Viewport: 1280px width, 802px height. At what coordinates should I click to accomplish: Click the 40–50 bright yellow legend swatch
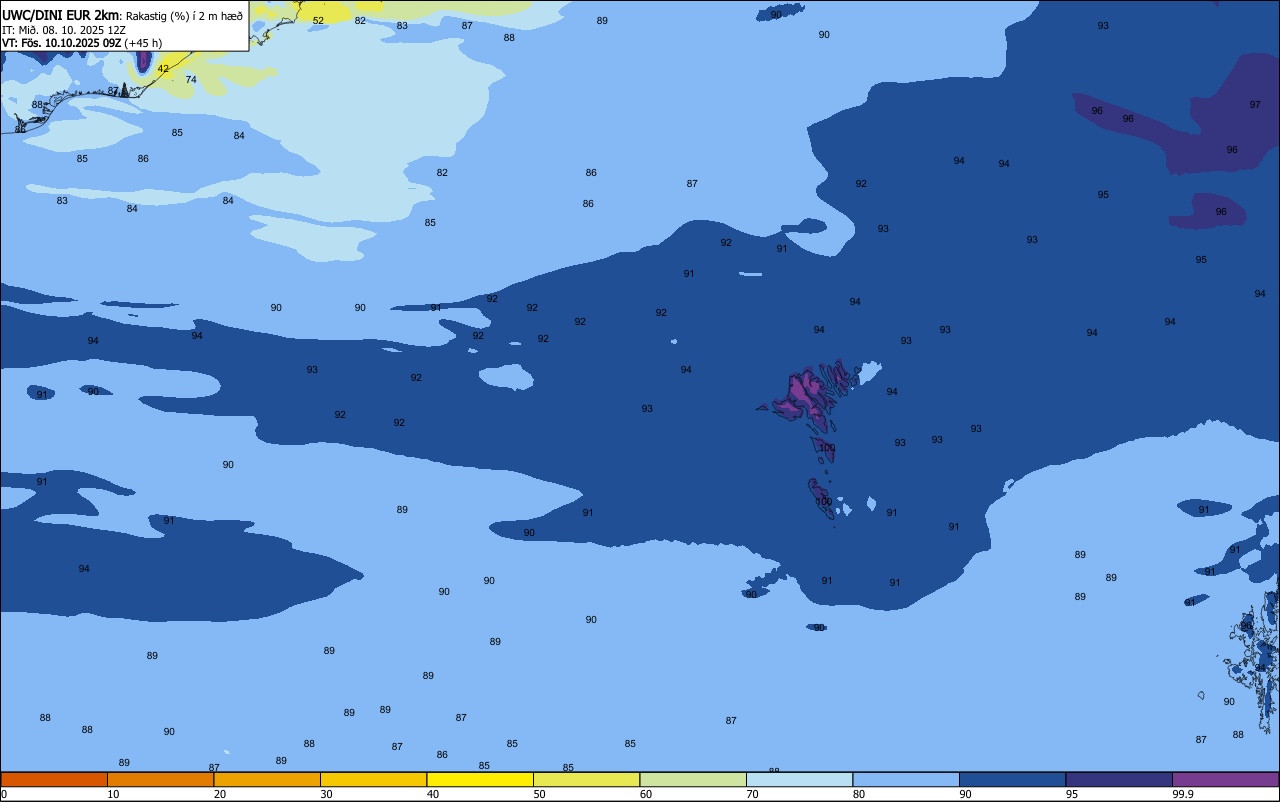click(x=480, y=779)
